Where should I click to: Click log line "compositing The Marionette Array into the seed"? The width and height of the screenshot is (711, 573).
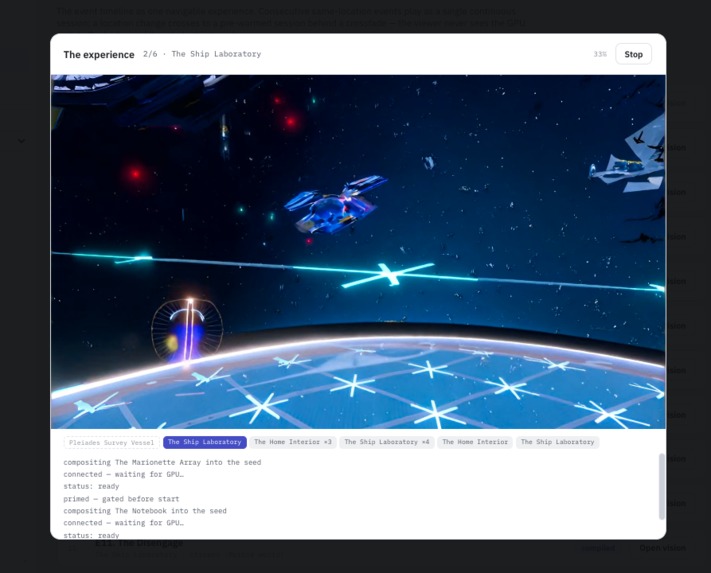coord(162,462)
